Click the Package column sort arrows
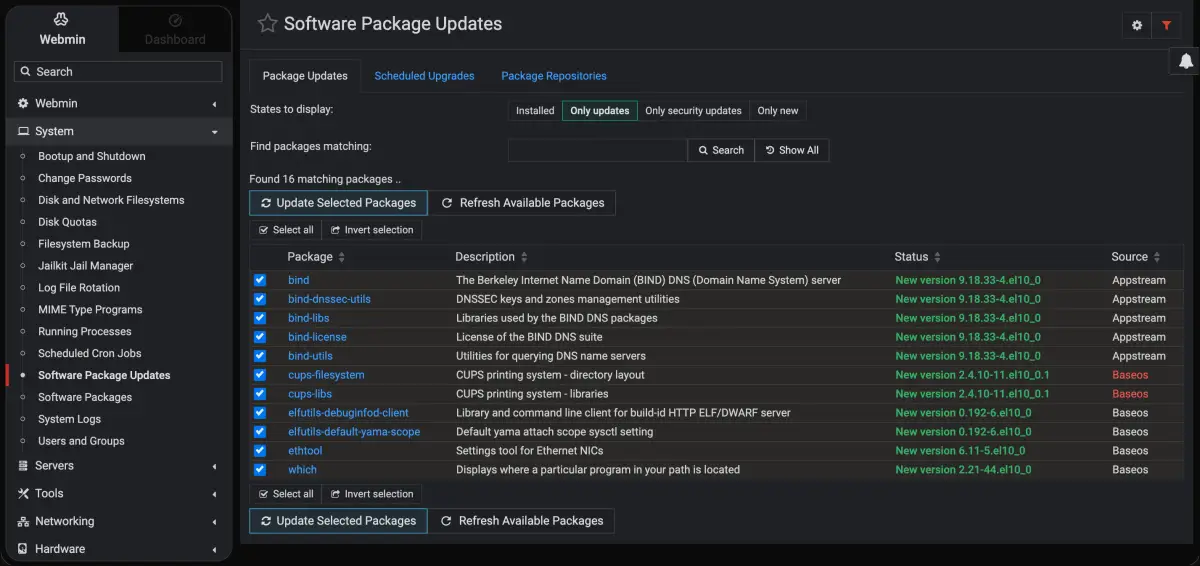This screenshot has width=1200, height=566. tap(341, 257)
